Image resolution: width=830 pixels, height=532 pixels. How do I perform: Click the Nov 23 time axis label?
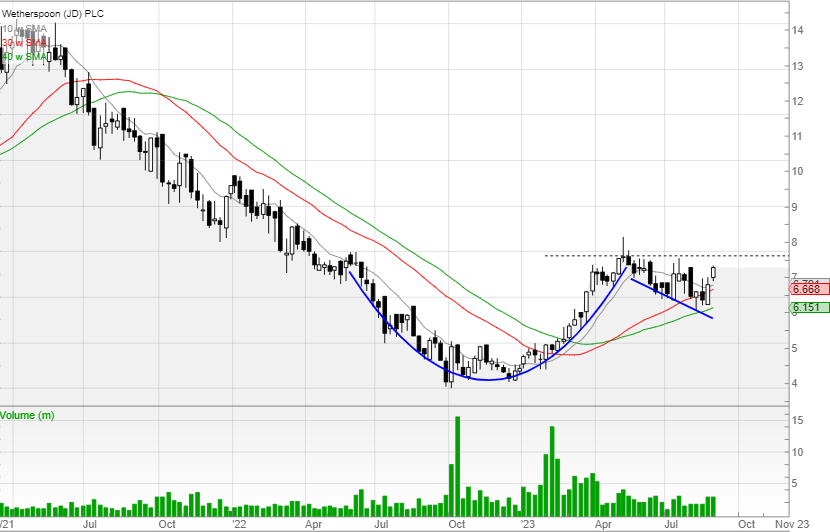pyautogui.click(x=792, y=524)
